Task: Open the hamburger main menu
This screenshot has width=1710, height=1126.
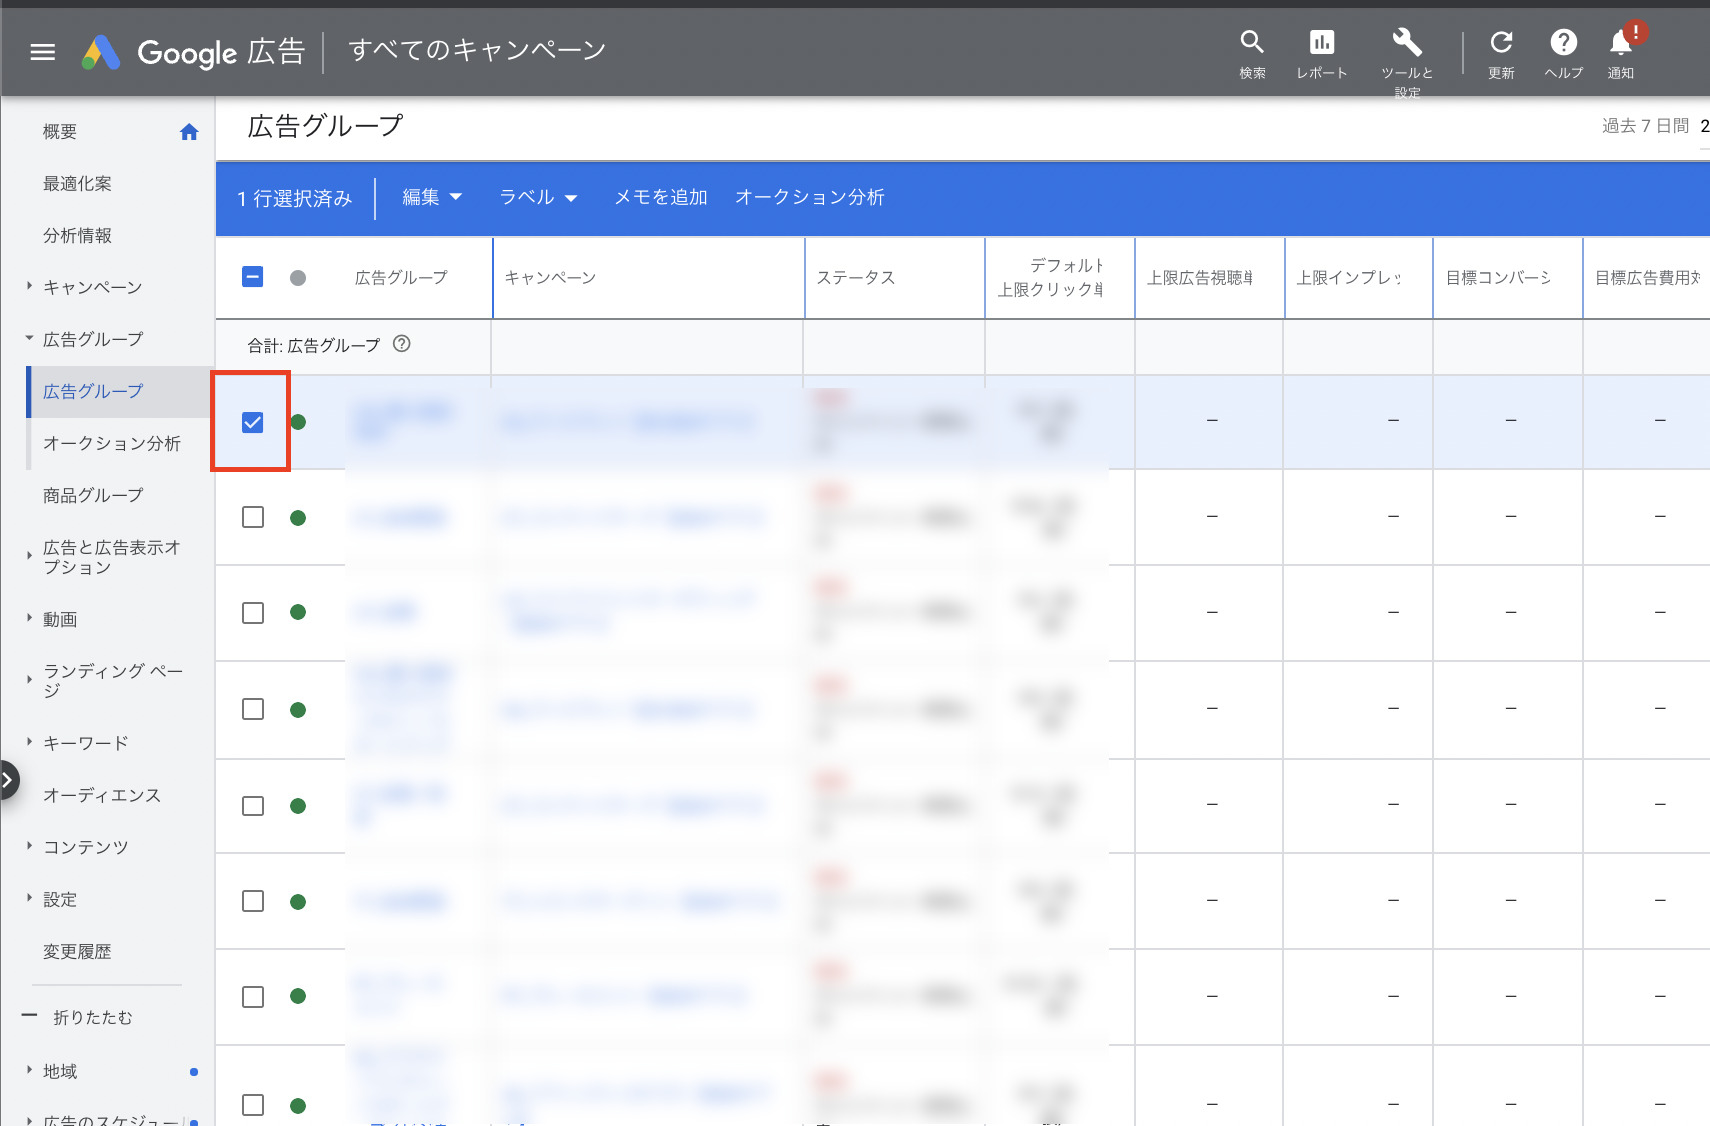Action: coord(42,52)
